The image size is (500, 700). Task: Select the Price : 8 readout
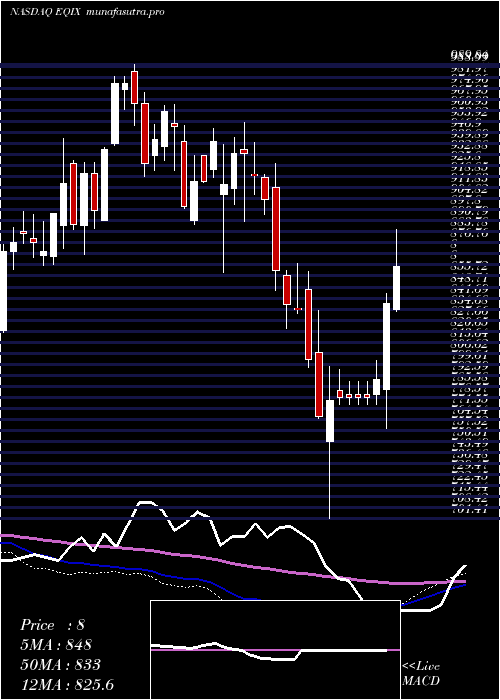coord(52,625)
